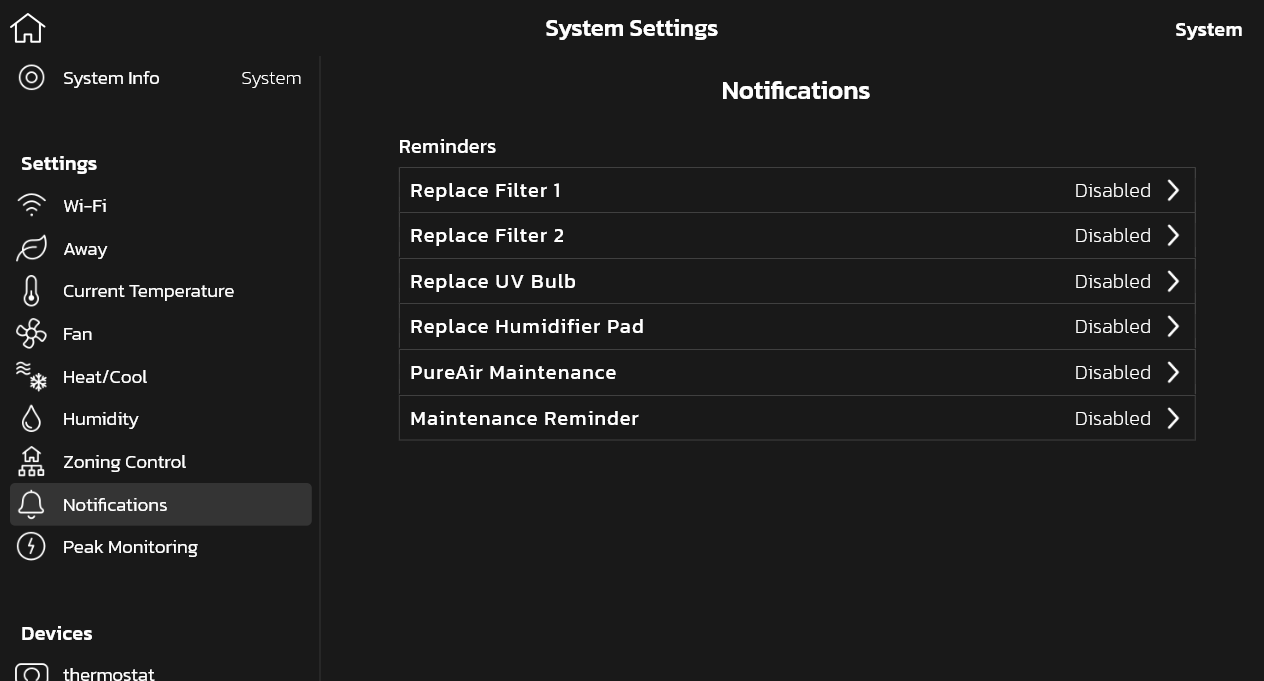
Task: Open the Fan icon in Settings
Action: pos(31,334)
